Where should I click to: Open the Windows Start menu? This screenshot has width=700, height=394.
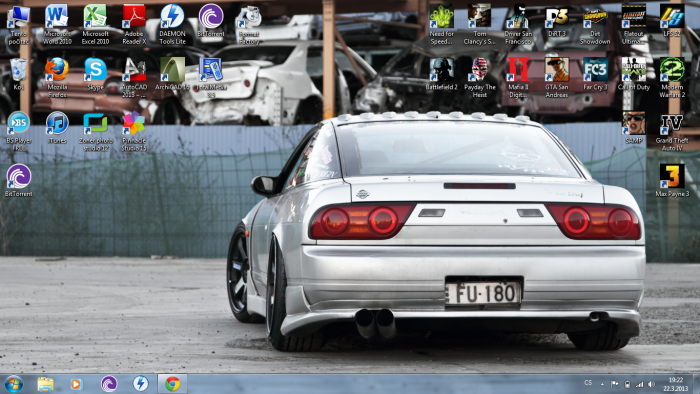[x=13, y=384]
